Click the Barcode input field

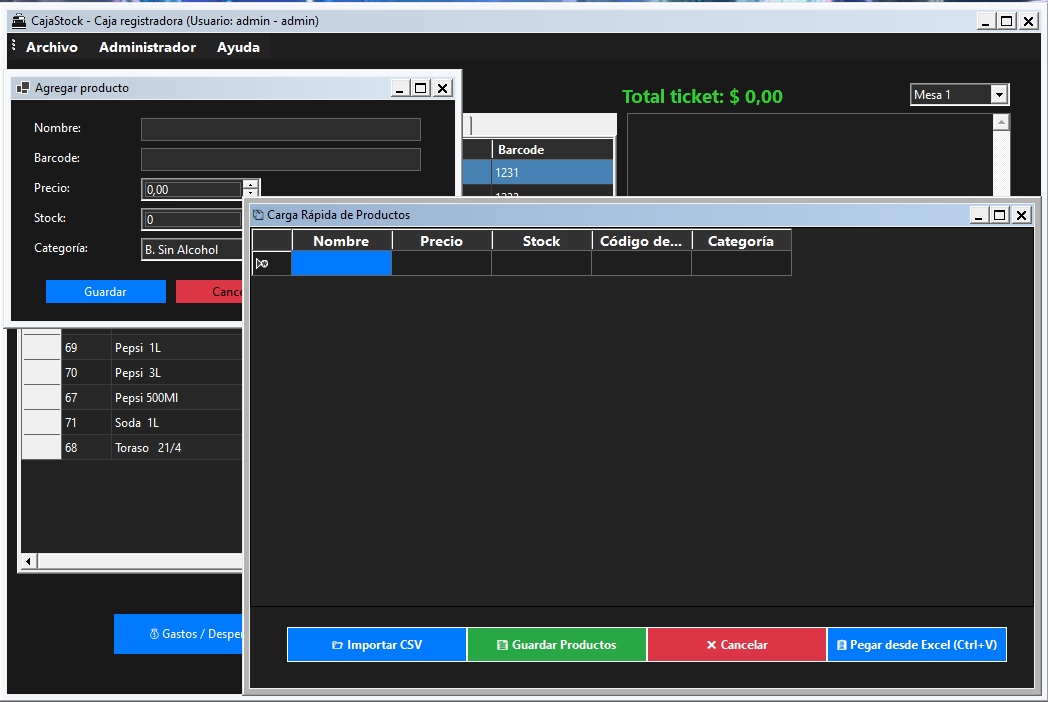(x=280, y=159)
